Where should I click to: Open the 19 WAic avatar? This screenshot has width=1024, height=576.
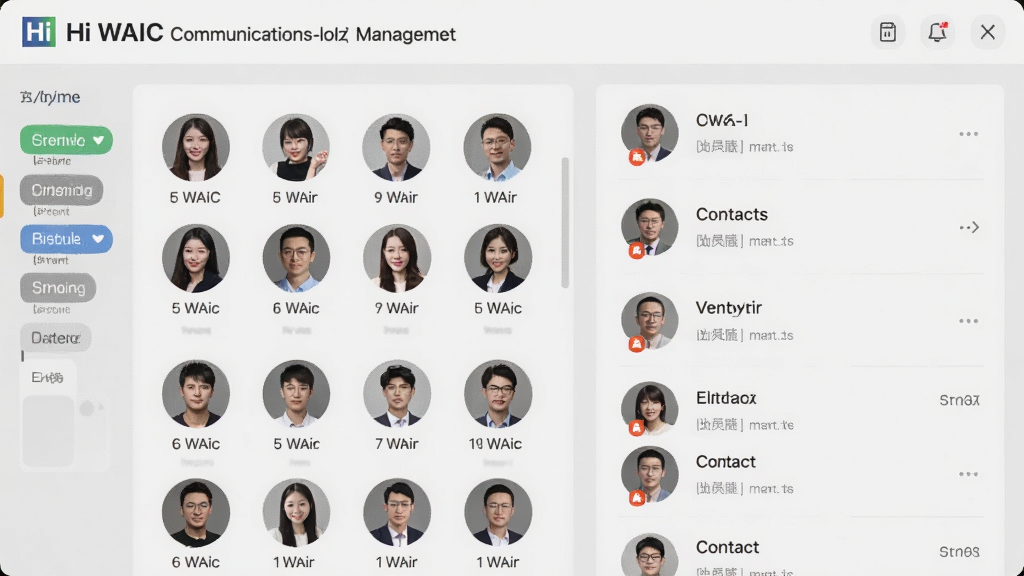[x=498, y=394]
